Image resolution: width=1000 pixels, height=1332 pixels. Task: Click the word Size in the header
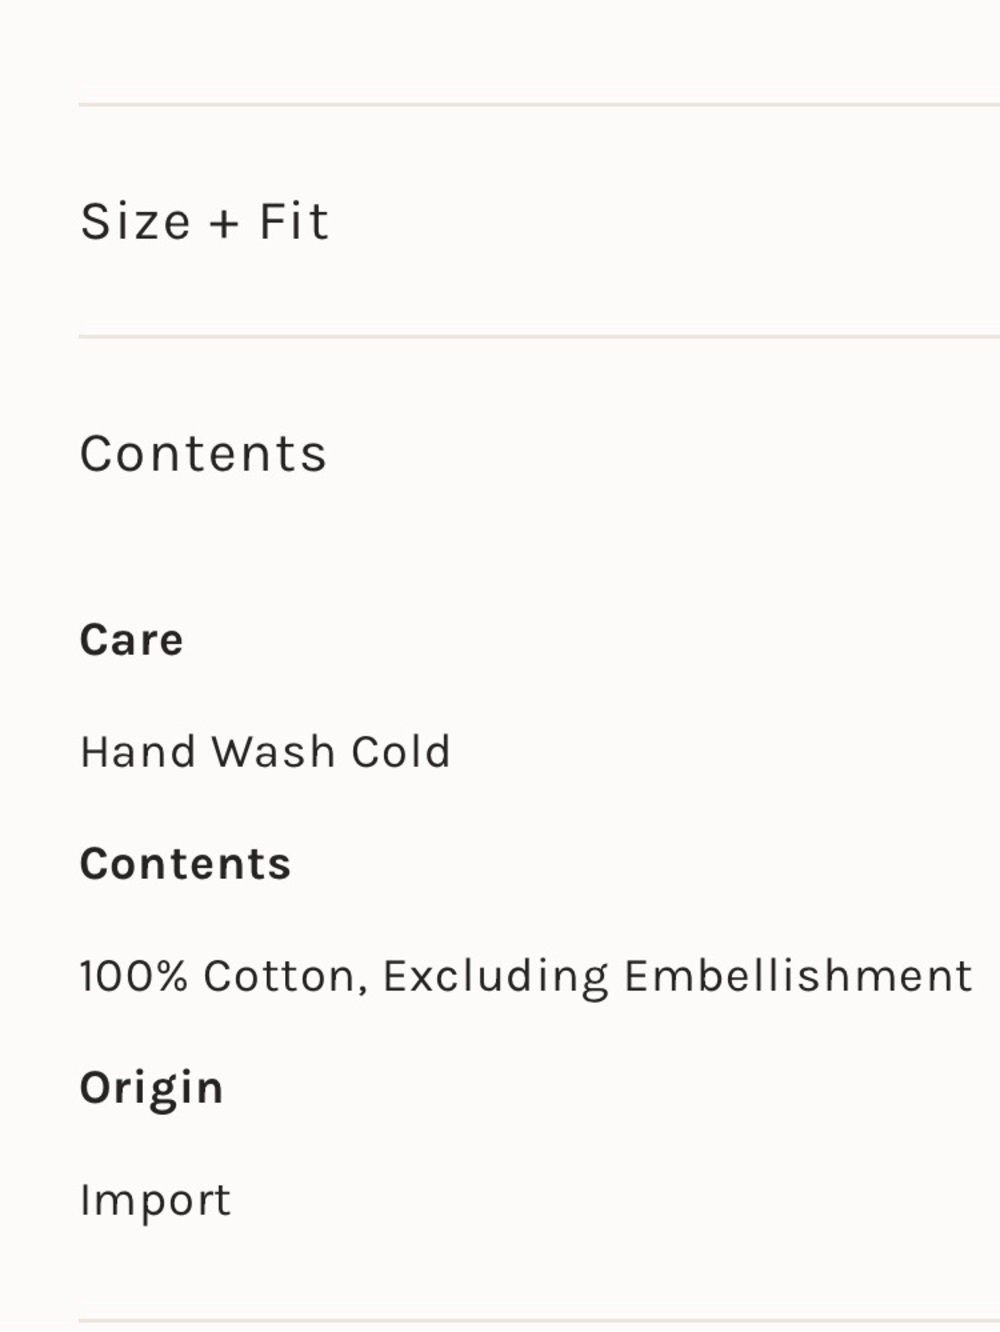tap(135, 221)
